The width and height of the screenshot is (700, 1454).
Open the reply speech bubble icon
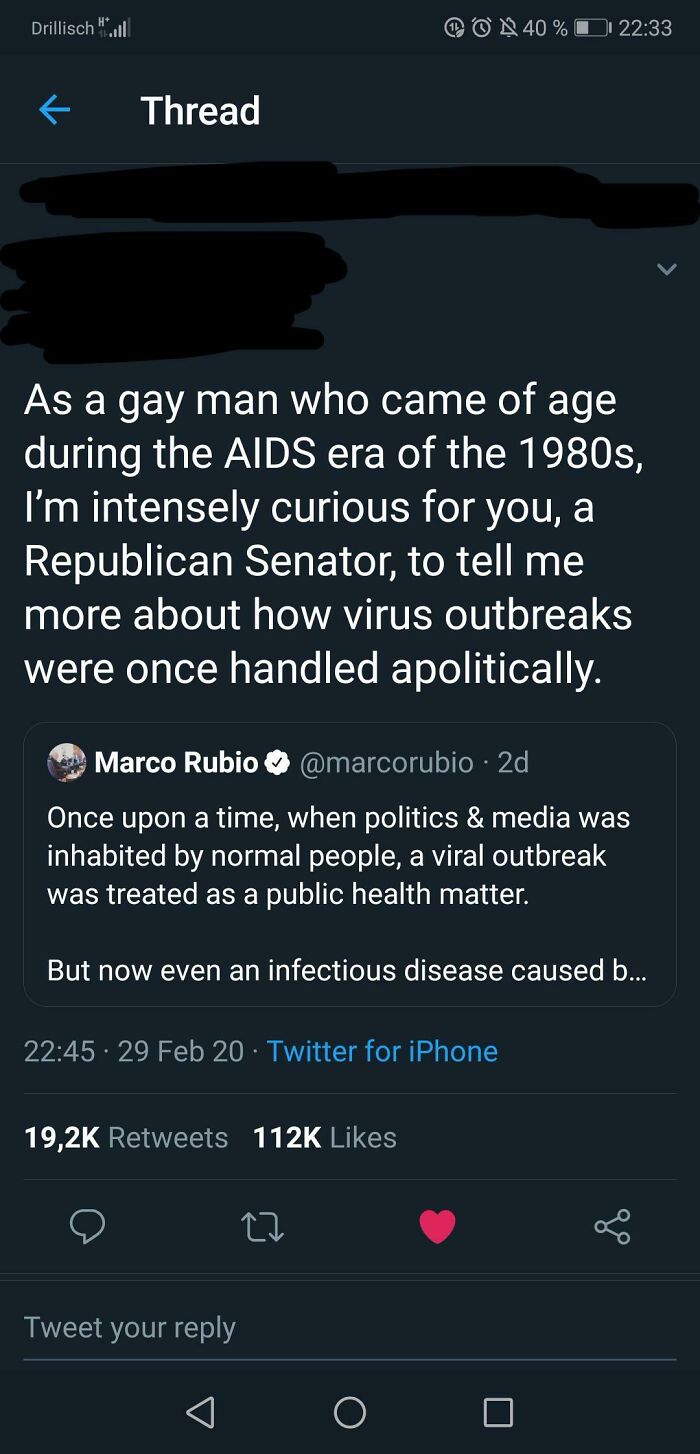[x=87, y=1226]
